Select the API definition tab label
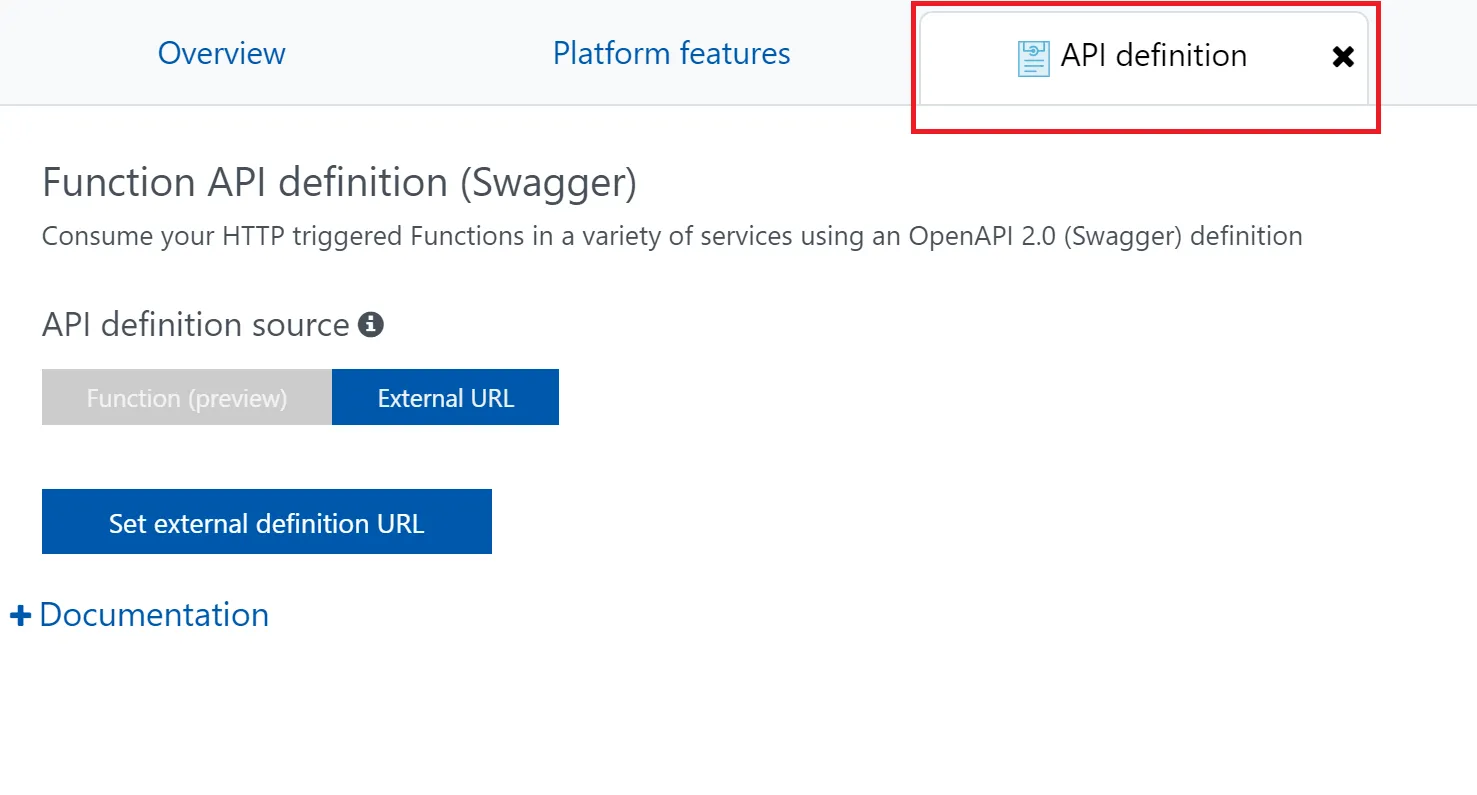1477x795 pixels. [x=1153, y=55]
